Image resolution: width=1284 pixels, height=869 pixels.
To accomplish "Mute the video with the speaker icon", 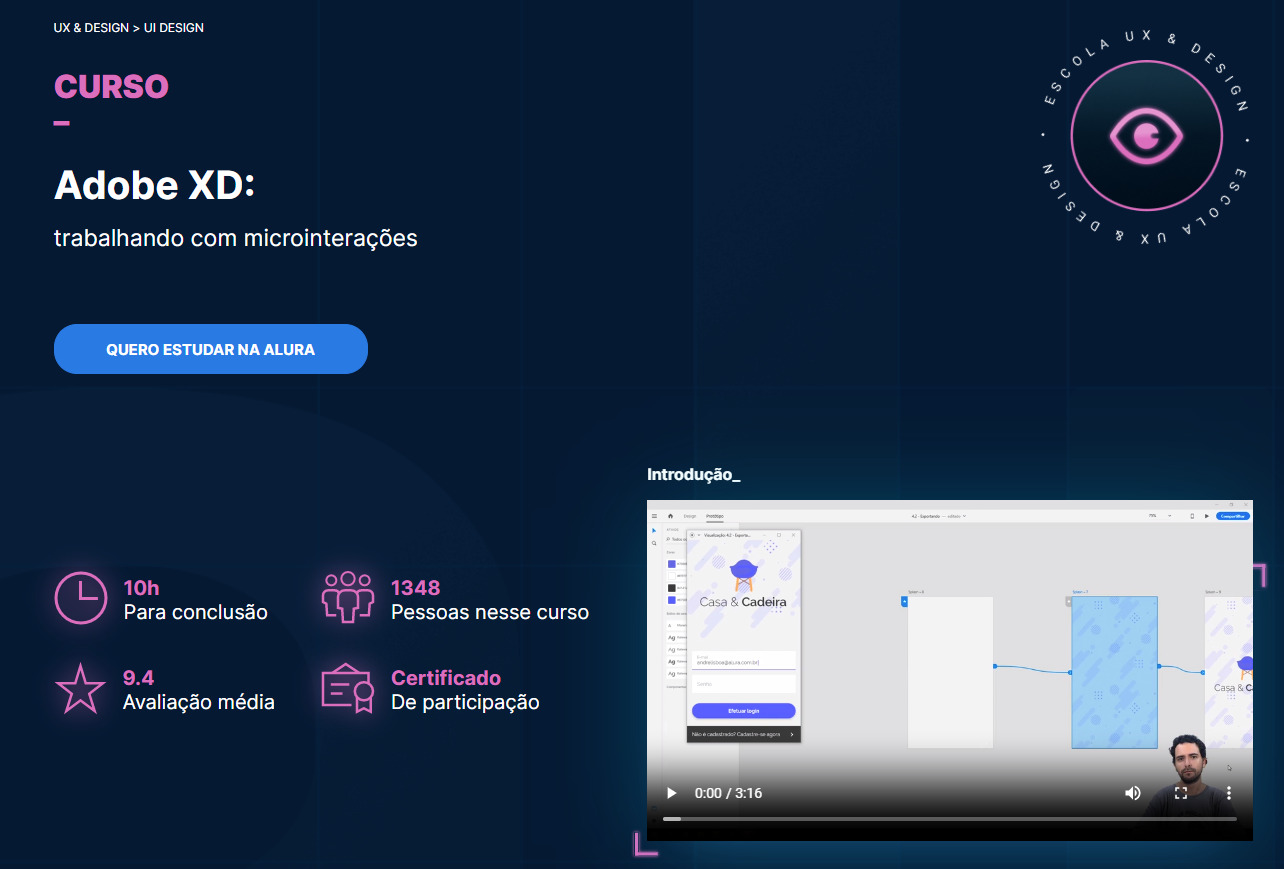I will 1132,793.
